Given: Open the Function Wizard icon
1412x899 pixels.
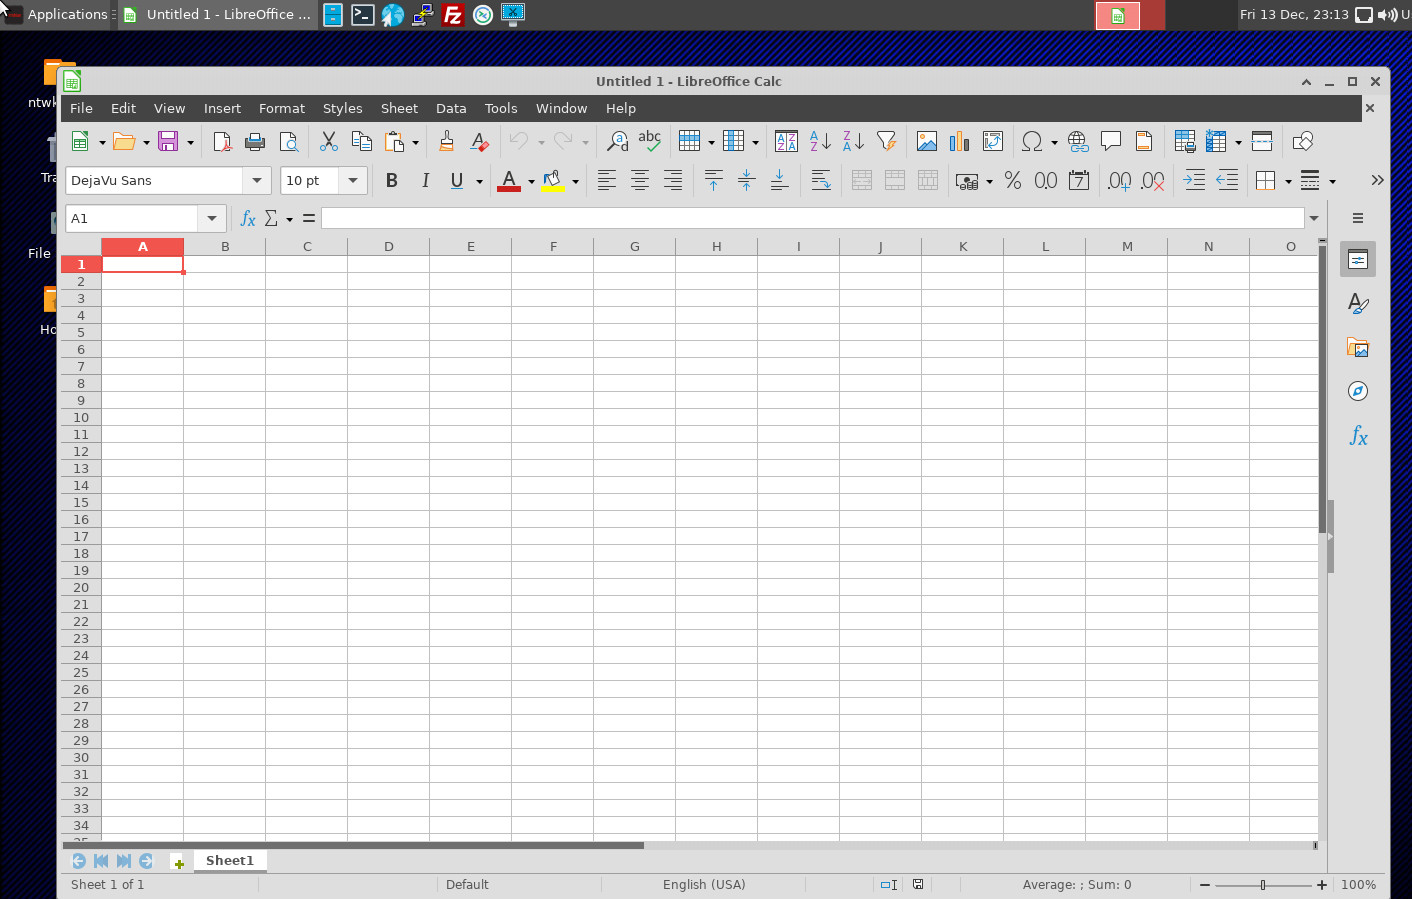Looking at the screenshot, I should (248, 218).
